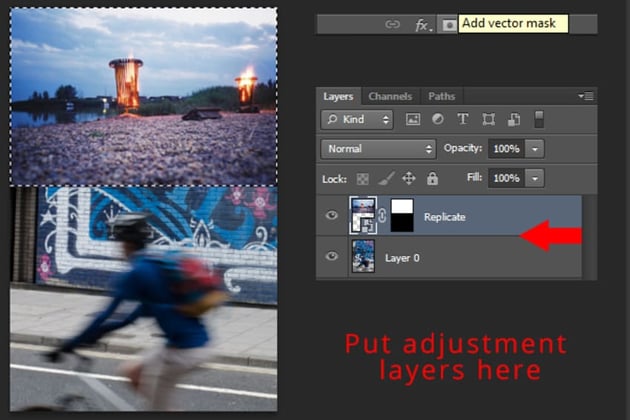Open the Kind filter dropdown

click(x=357, y=119)
